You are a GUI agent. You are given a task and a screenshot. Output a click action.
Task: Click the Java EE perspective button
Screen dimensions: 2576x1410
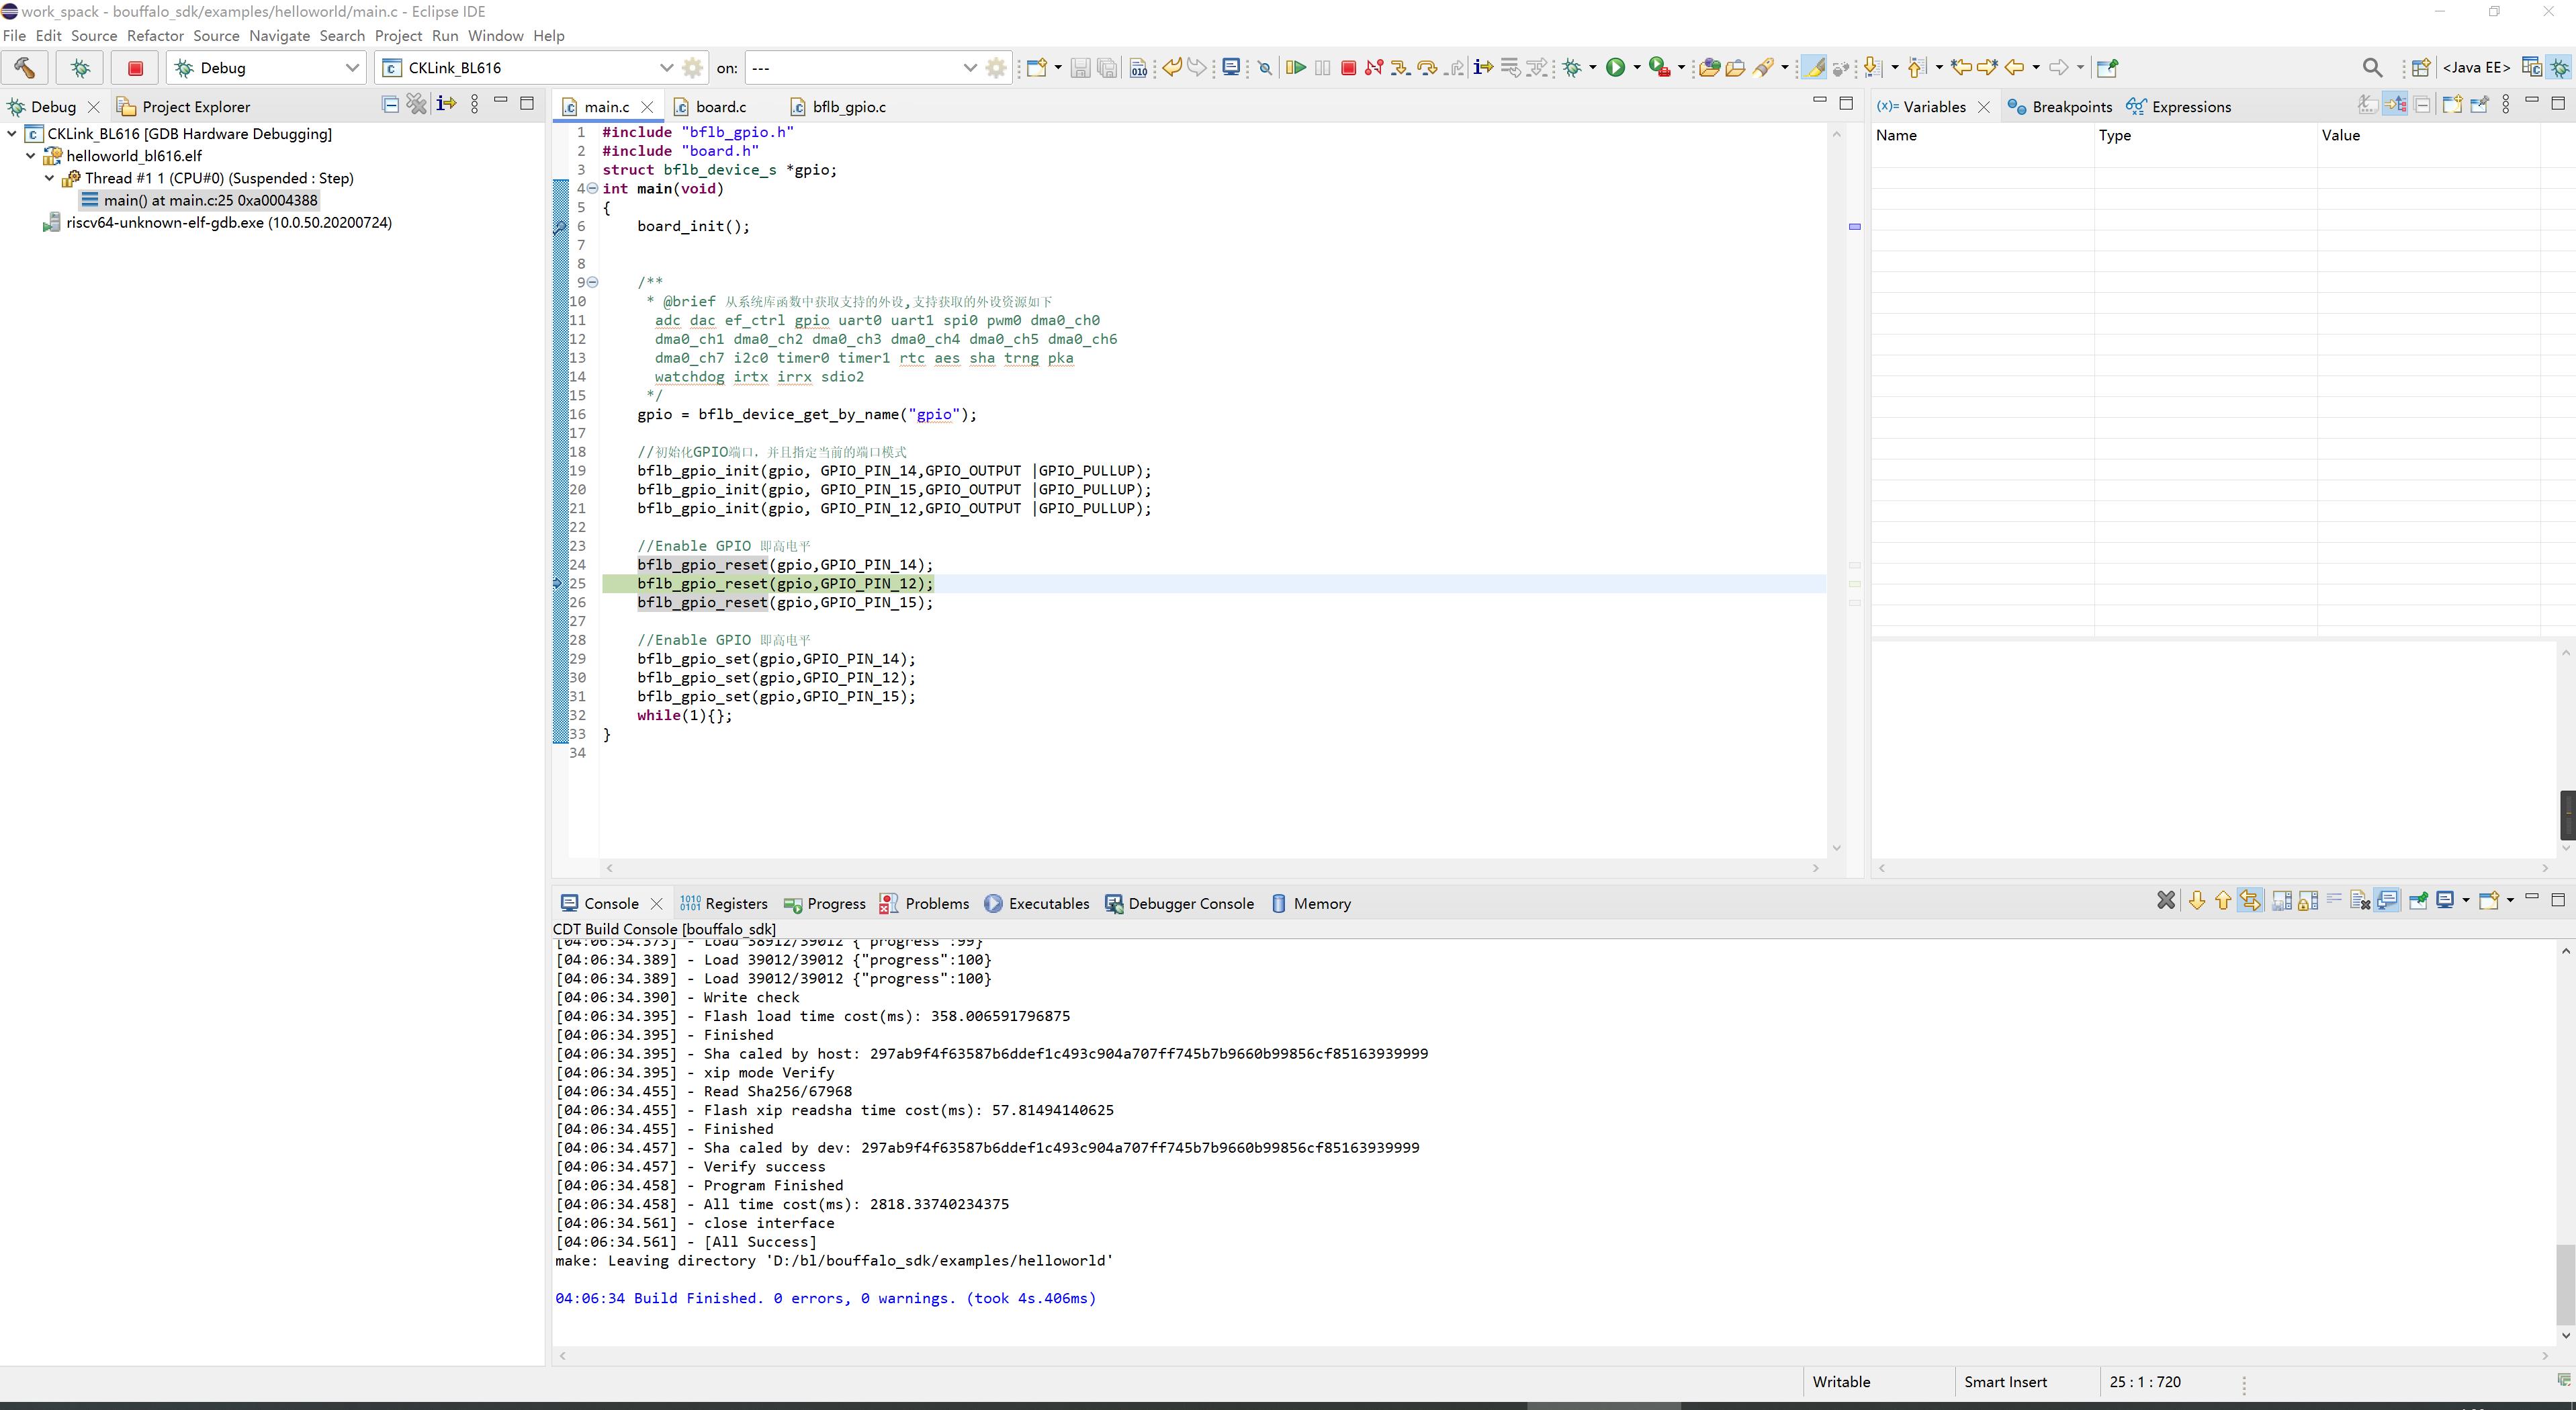[2476, 68]
